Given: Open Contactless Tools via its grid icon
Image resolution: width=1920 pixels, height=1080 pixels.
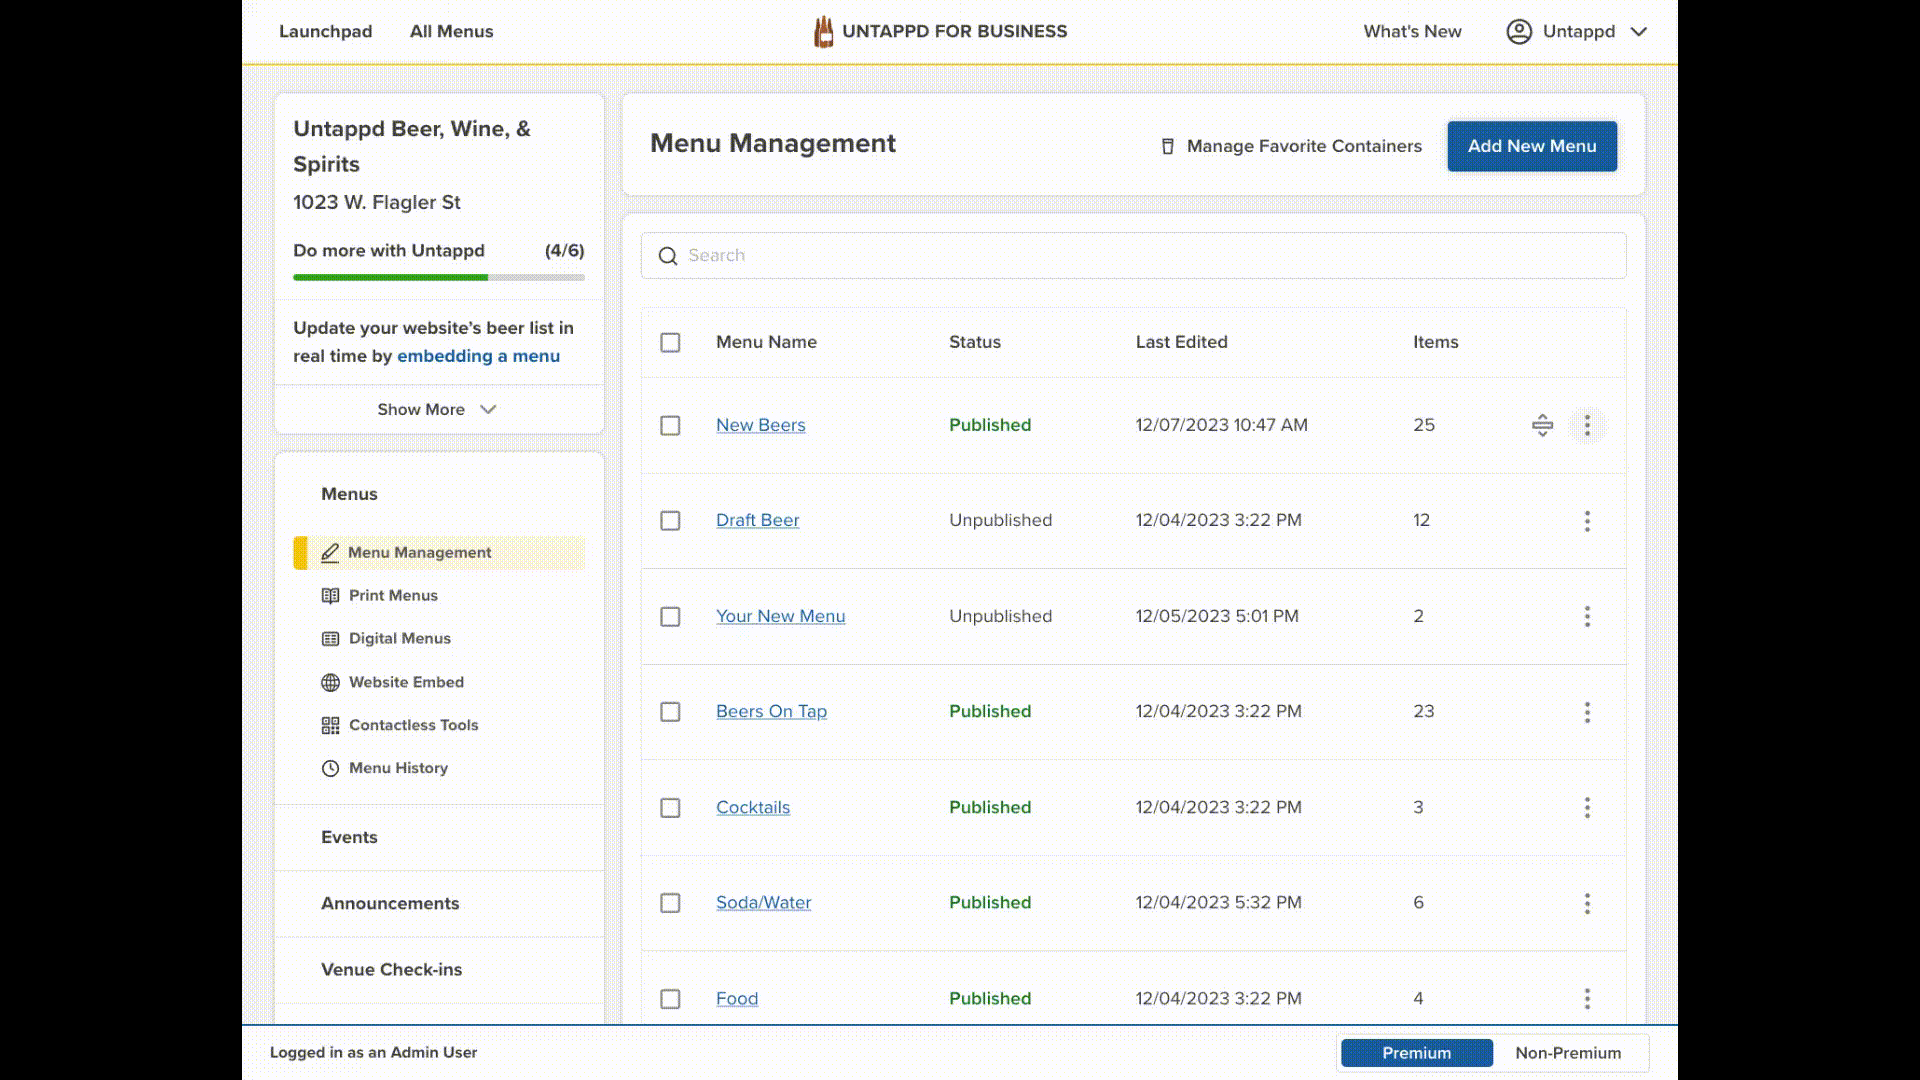Looking at the screenshot, I should [330, 725].
